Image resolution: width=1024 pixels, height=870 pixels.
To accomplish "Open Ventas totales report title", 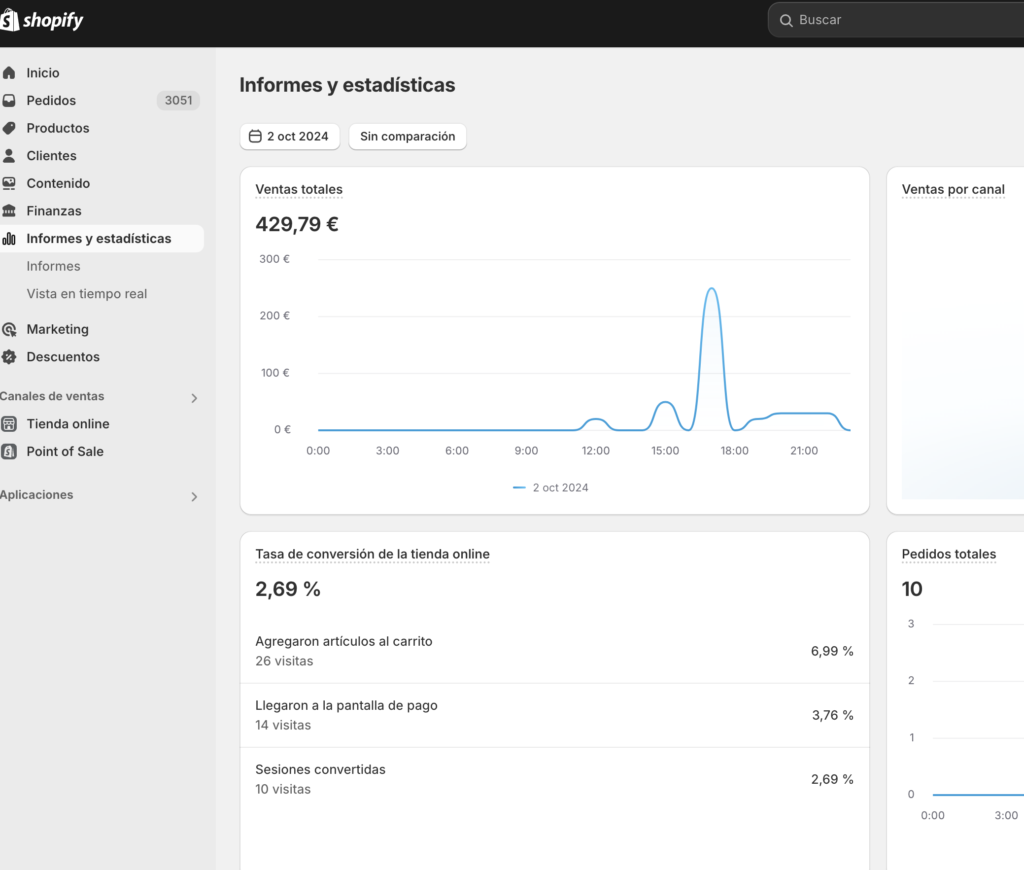I will 299,189.
